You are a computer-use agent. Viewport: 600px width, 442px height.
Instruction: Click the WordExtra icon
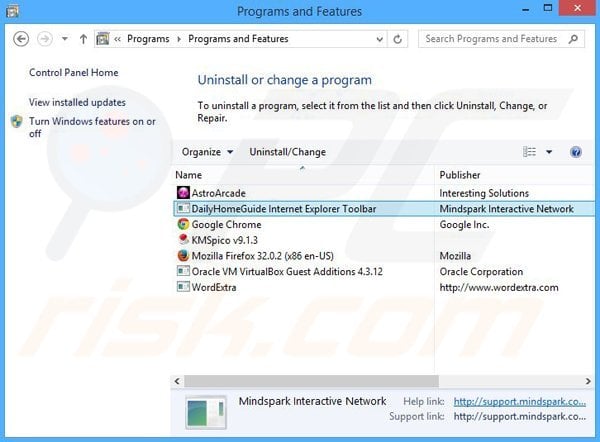[183, 287]
